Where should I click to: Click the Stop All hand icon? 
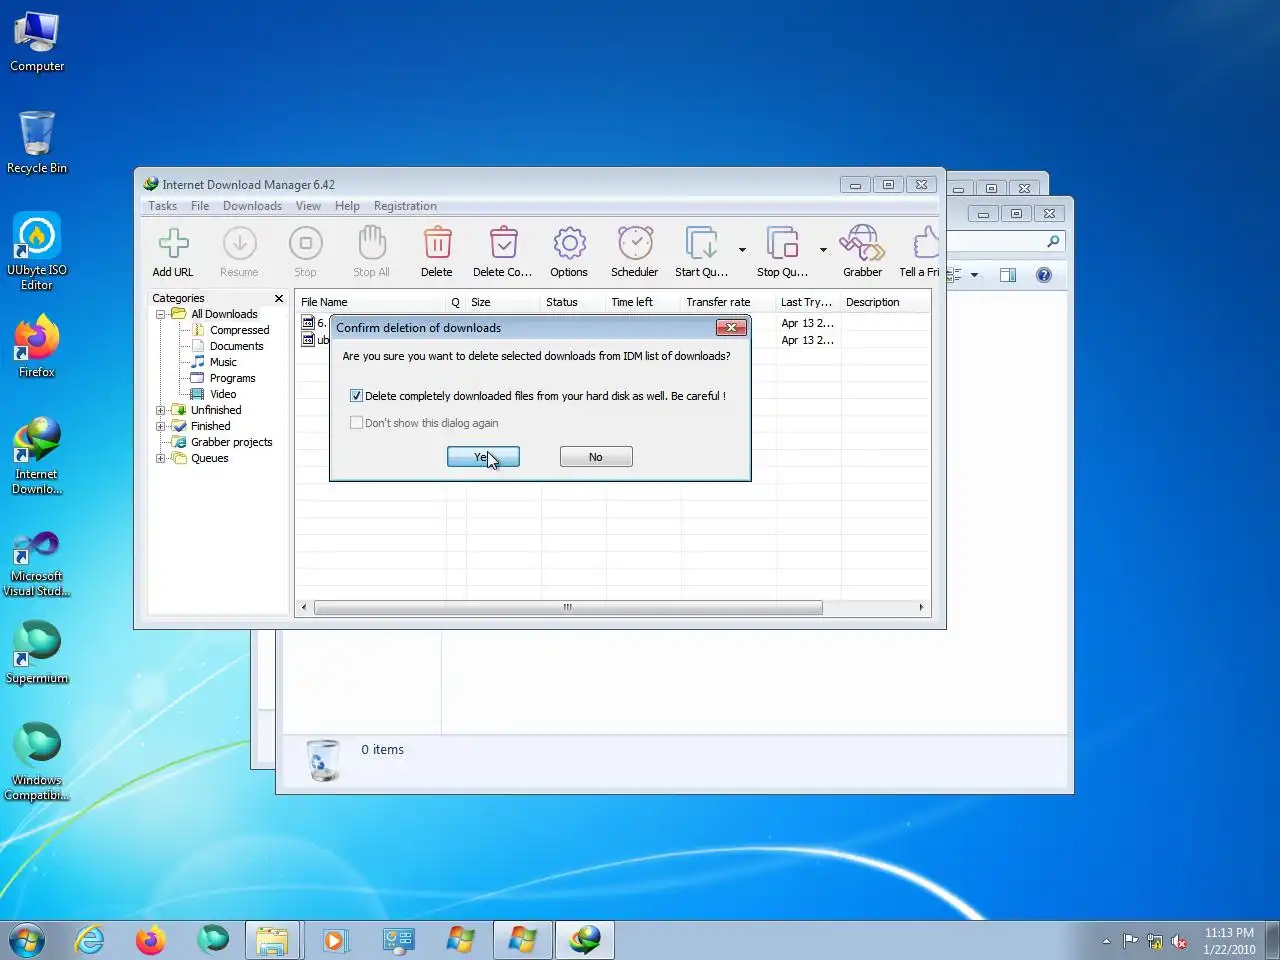[x=371, y=243]
